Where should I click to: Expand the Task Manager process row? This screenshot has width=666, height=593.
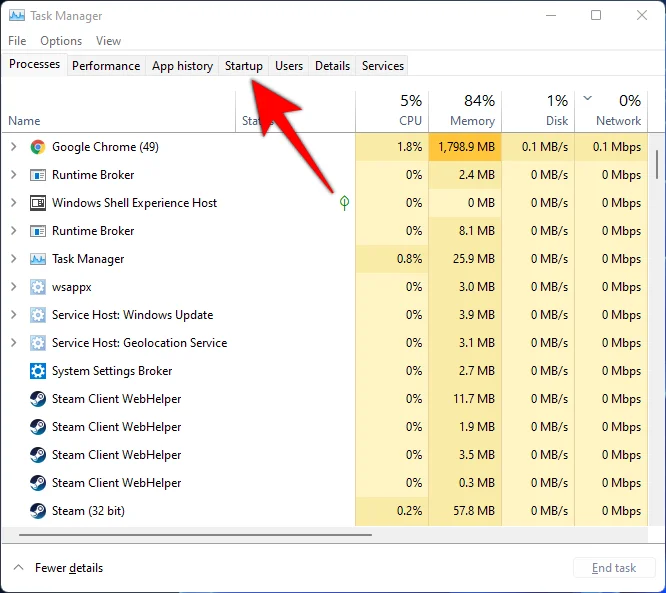click(x=14, y=259)
